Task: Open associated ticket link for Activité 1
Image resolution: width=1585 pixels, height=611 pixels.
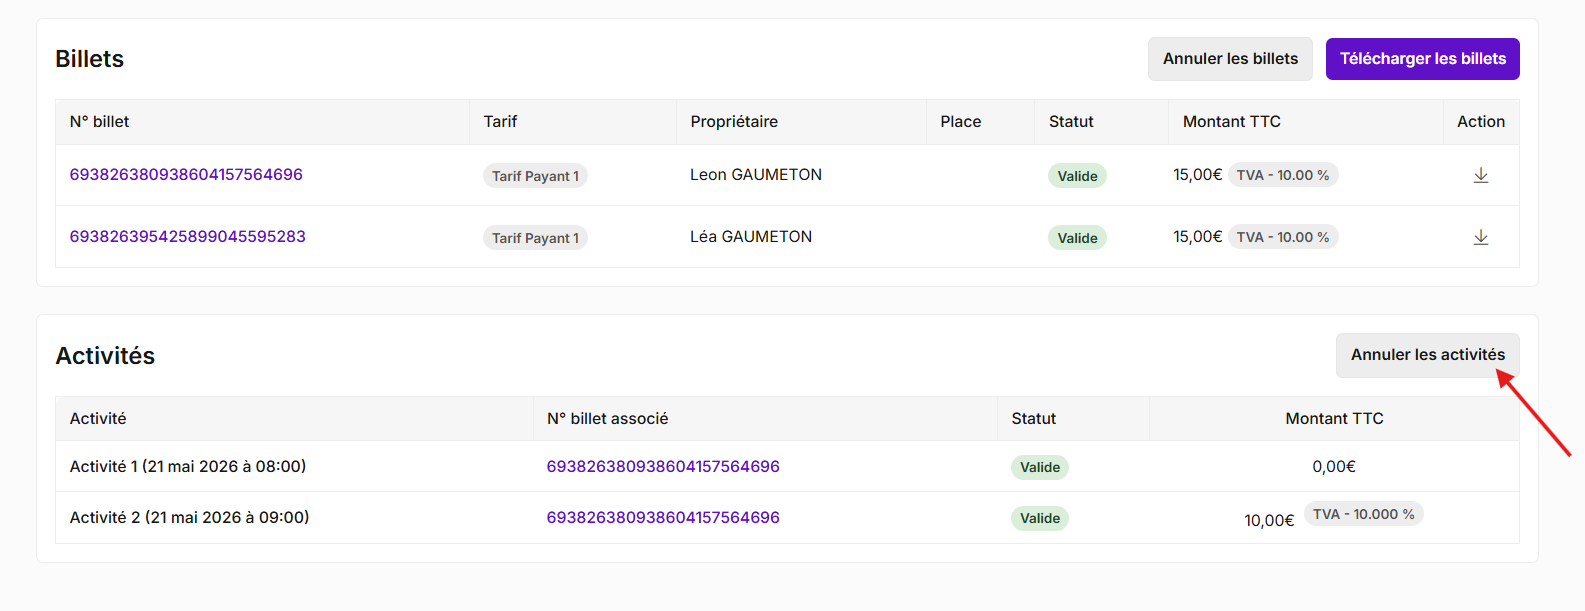Action: (663, 467)
